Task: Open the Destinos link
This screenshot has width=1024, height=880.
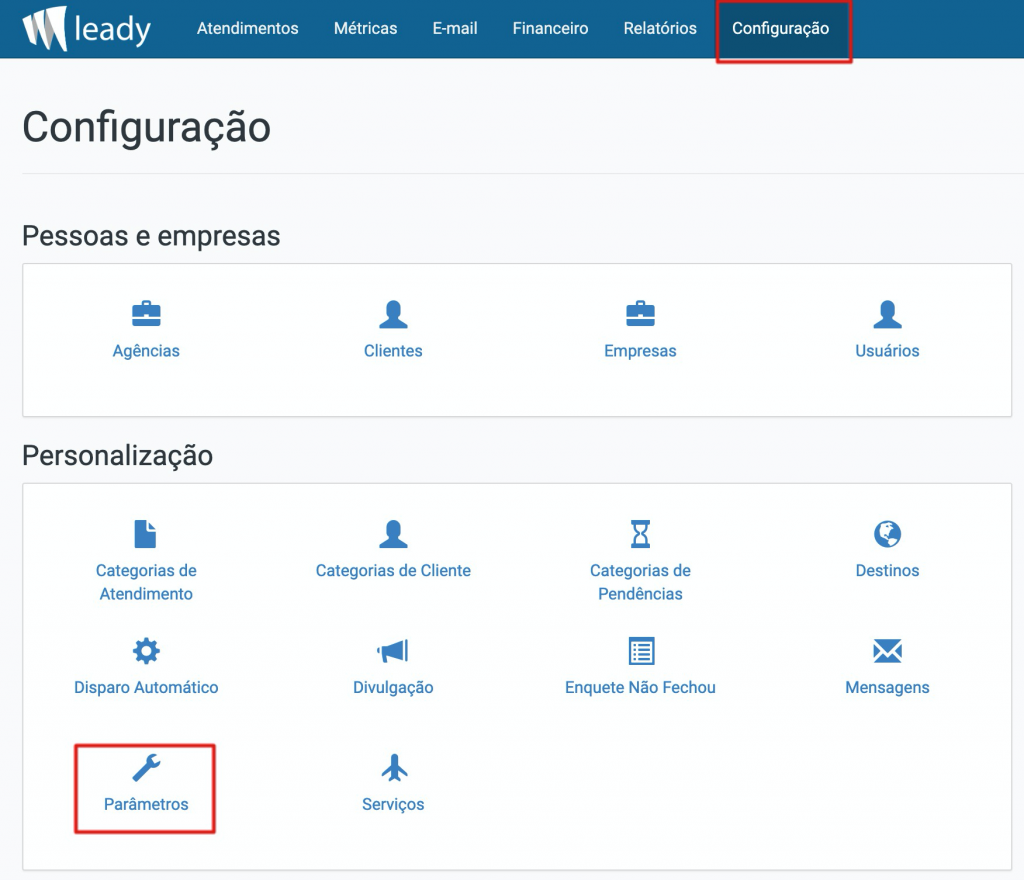Action: tap(888, 571)
